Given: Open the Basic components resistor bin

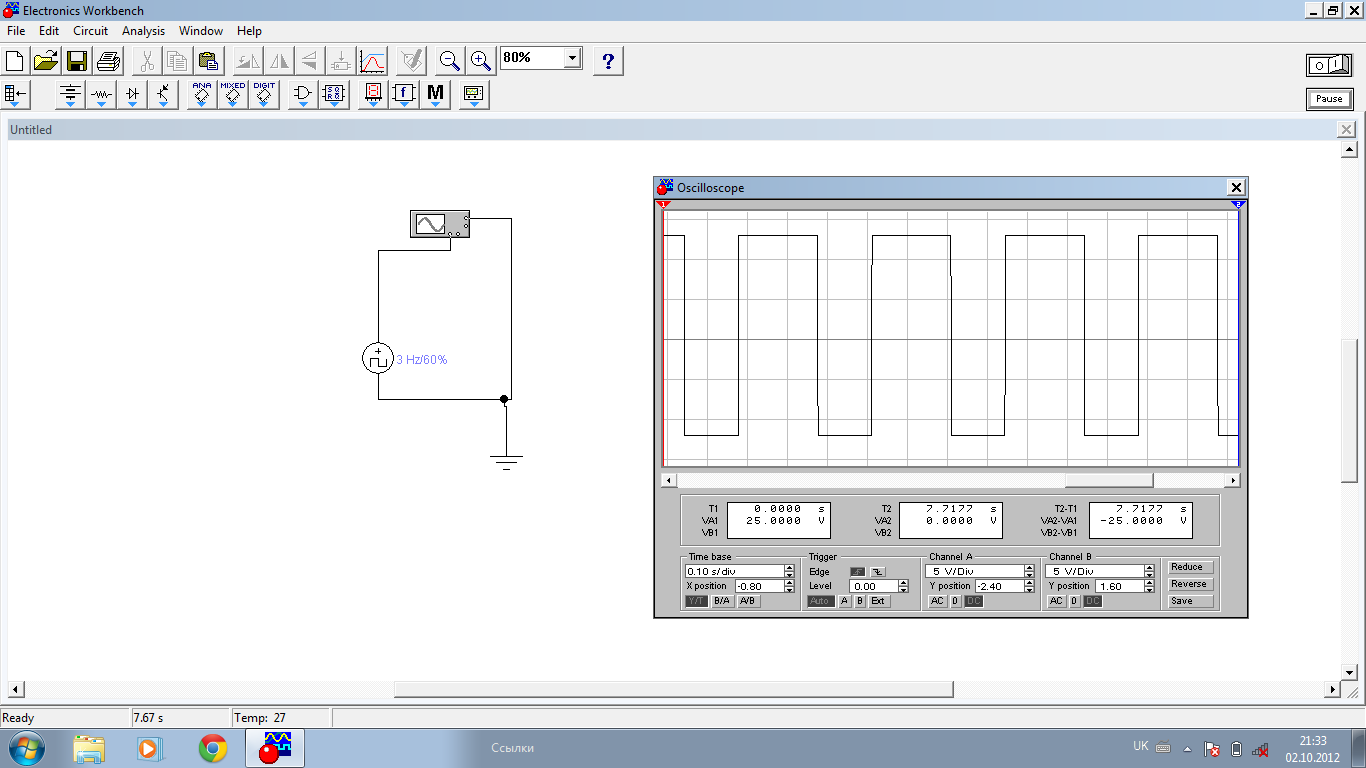Looking at the screenshot, I should click(x=101, y=96).
